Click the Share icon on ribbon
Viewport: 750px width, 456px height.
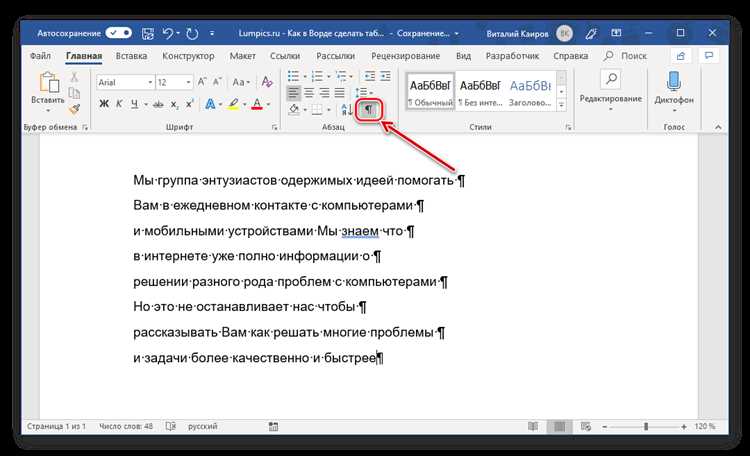[681, 56]
